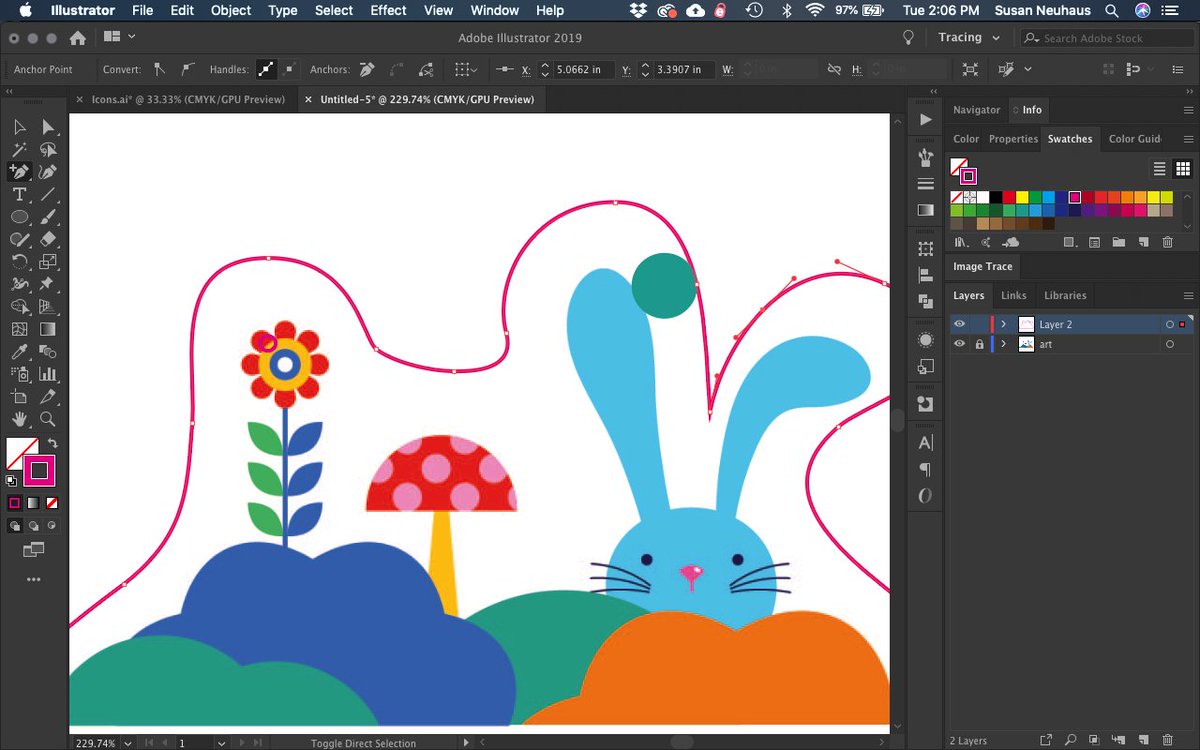Image resolution: width=1200 pixels, height=750 pixels.
Task: Select the Ellipse tool
Action: [19, 217]
